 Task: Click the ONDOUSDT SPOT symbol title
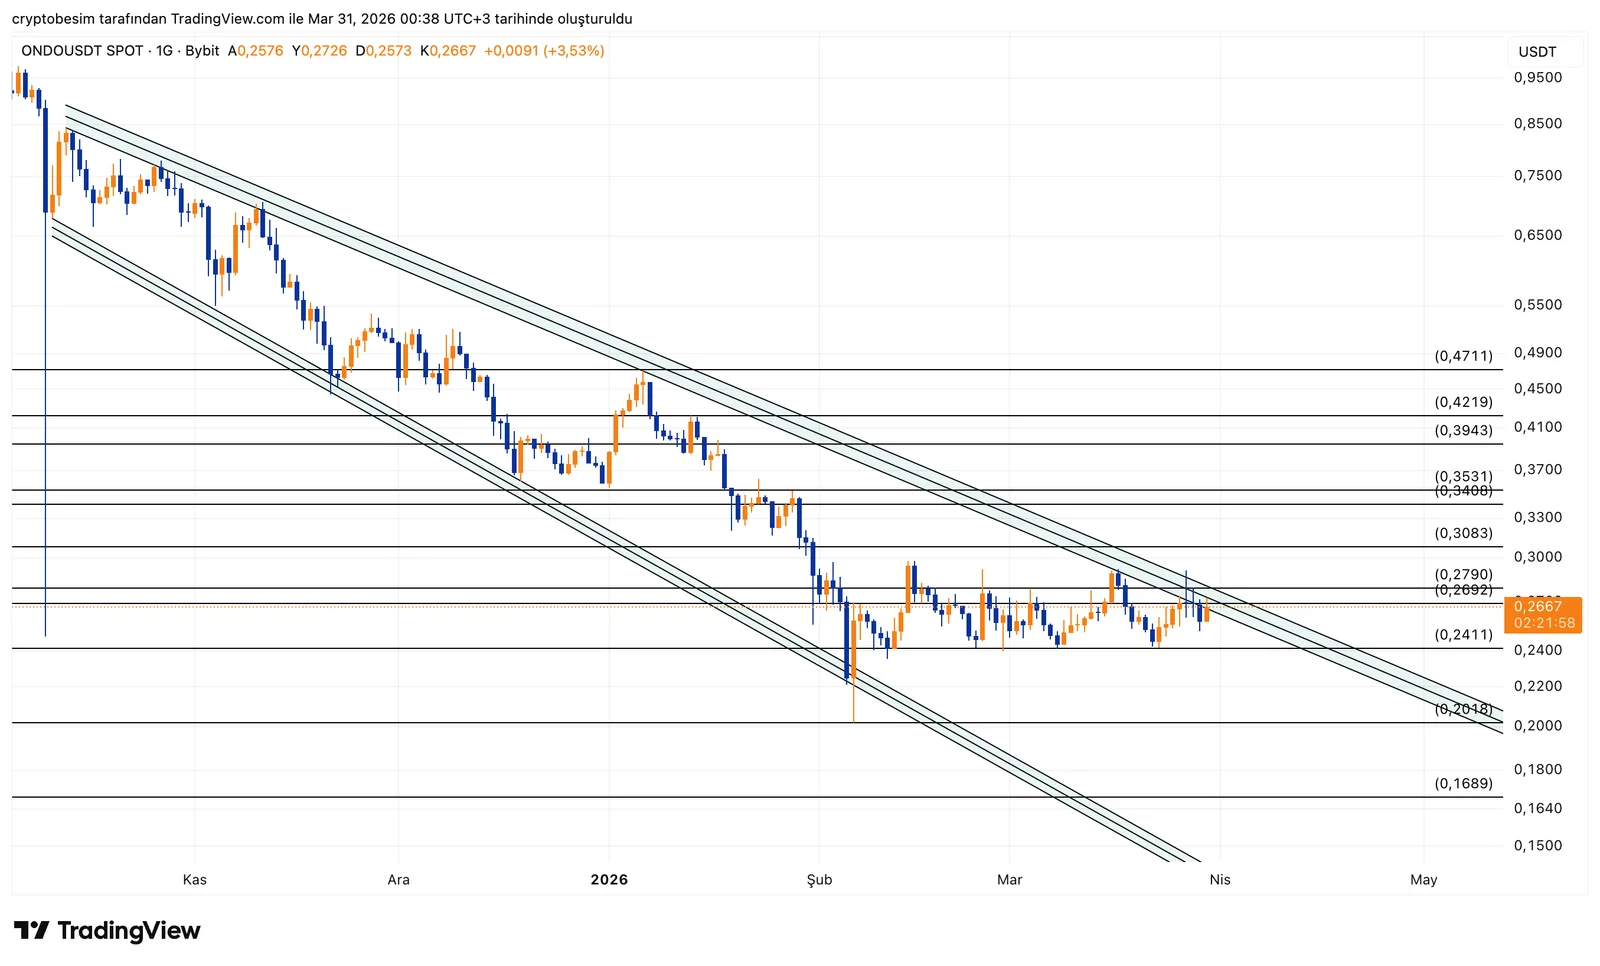82,50
